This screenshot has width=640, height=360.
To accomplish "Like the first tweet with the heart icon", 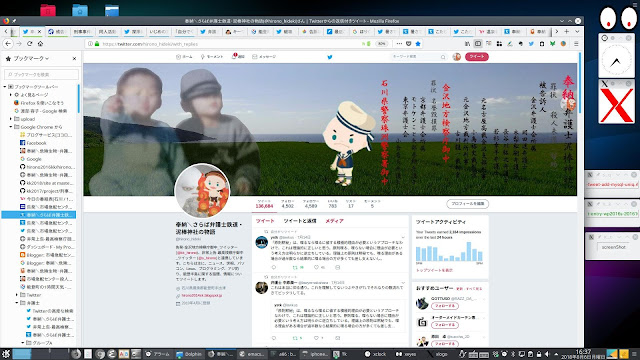I will [316, 267].
